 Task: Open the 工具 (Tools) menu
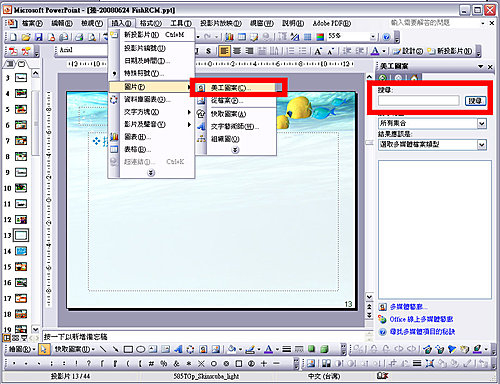181,23
